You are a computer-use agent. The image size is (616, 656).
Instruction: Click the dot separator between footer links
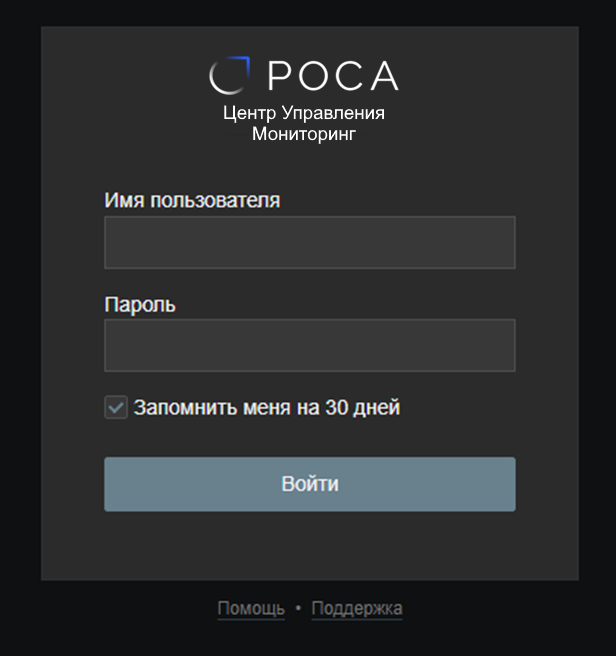tap(298, 609)
